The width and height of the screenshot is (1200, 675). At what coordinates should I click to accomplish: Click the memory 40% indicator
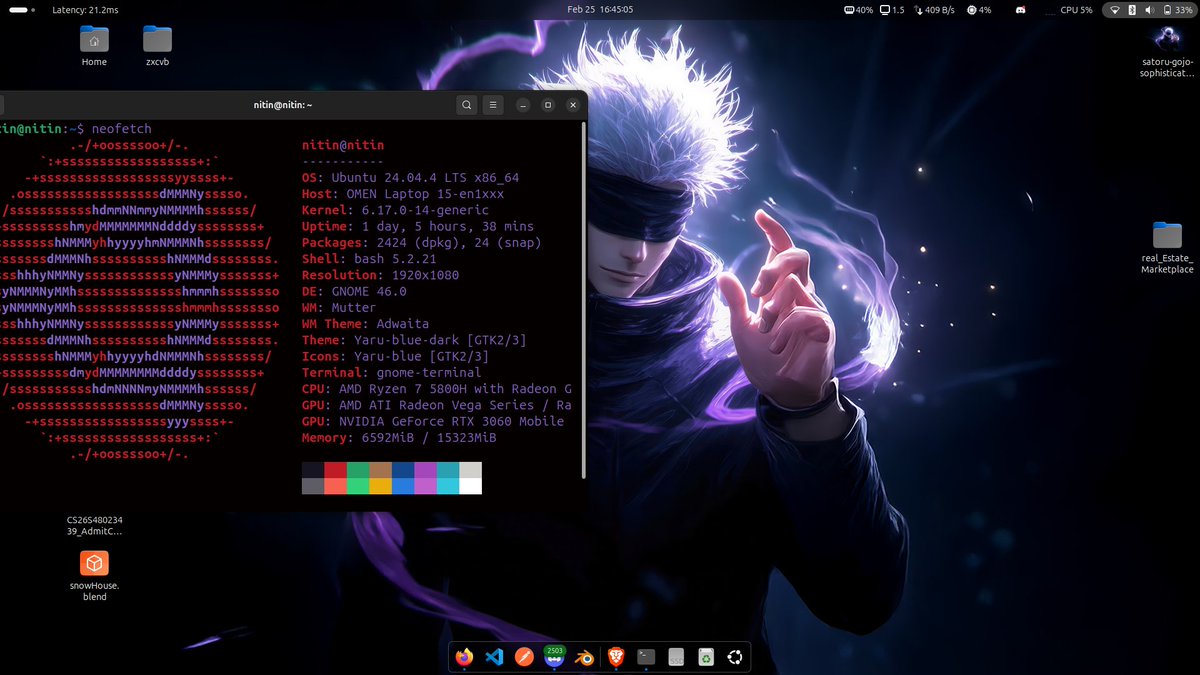[859, 9]
